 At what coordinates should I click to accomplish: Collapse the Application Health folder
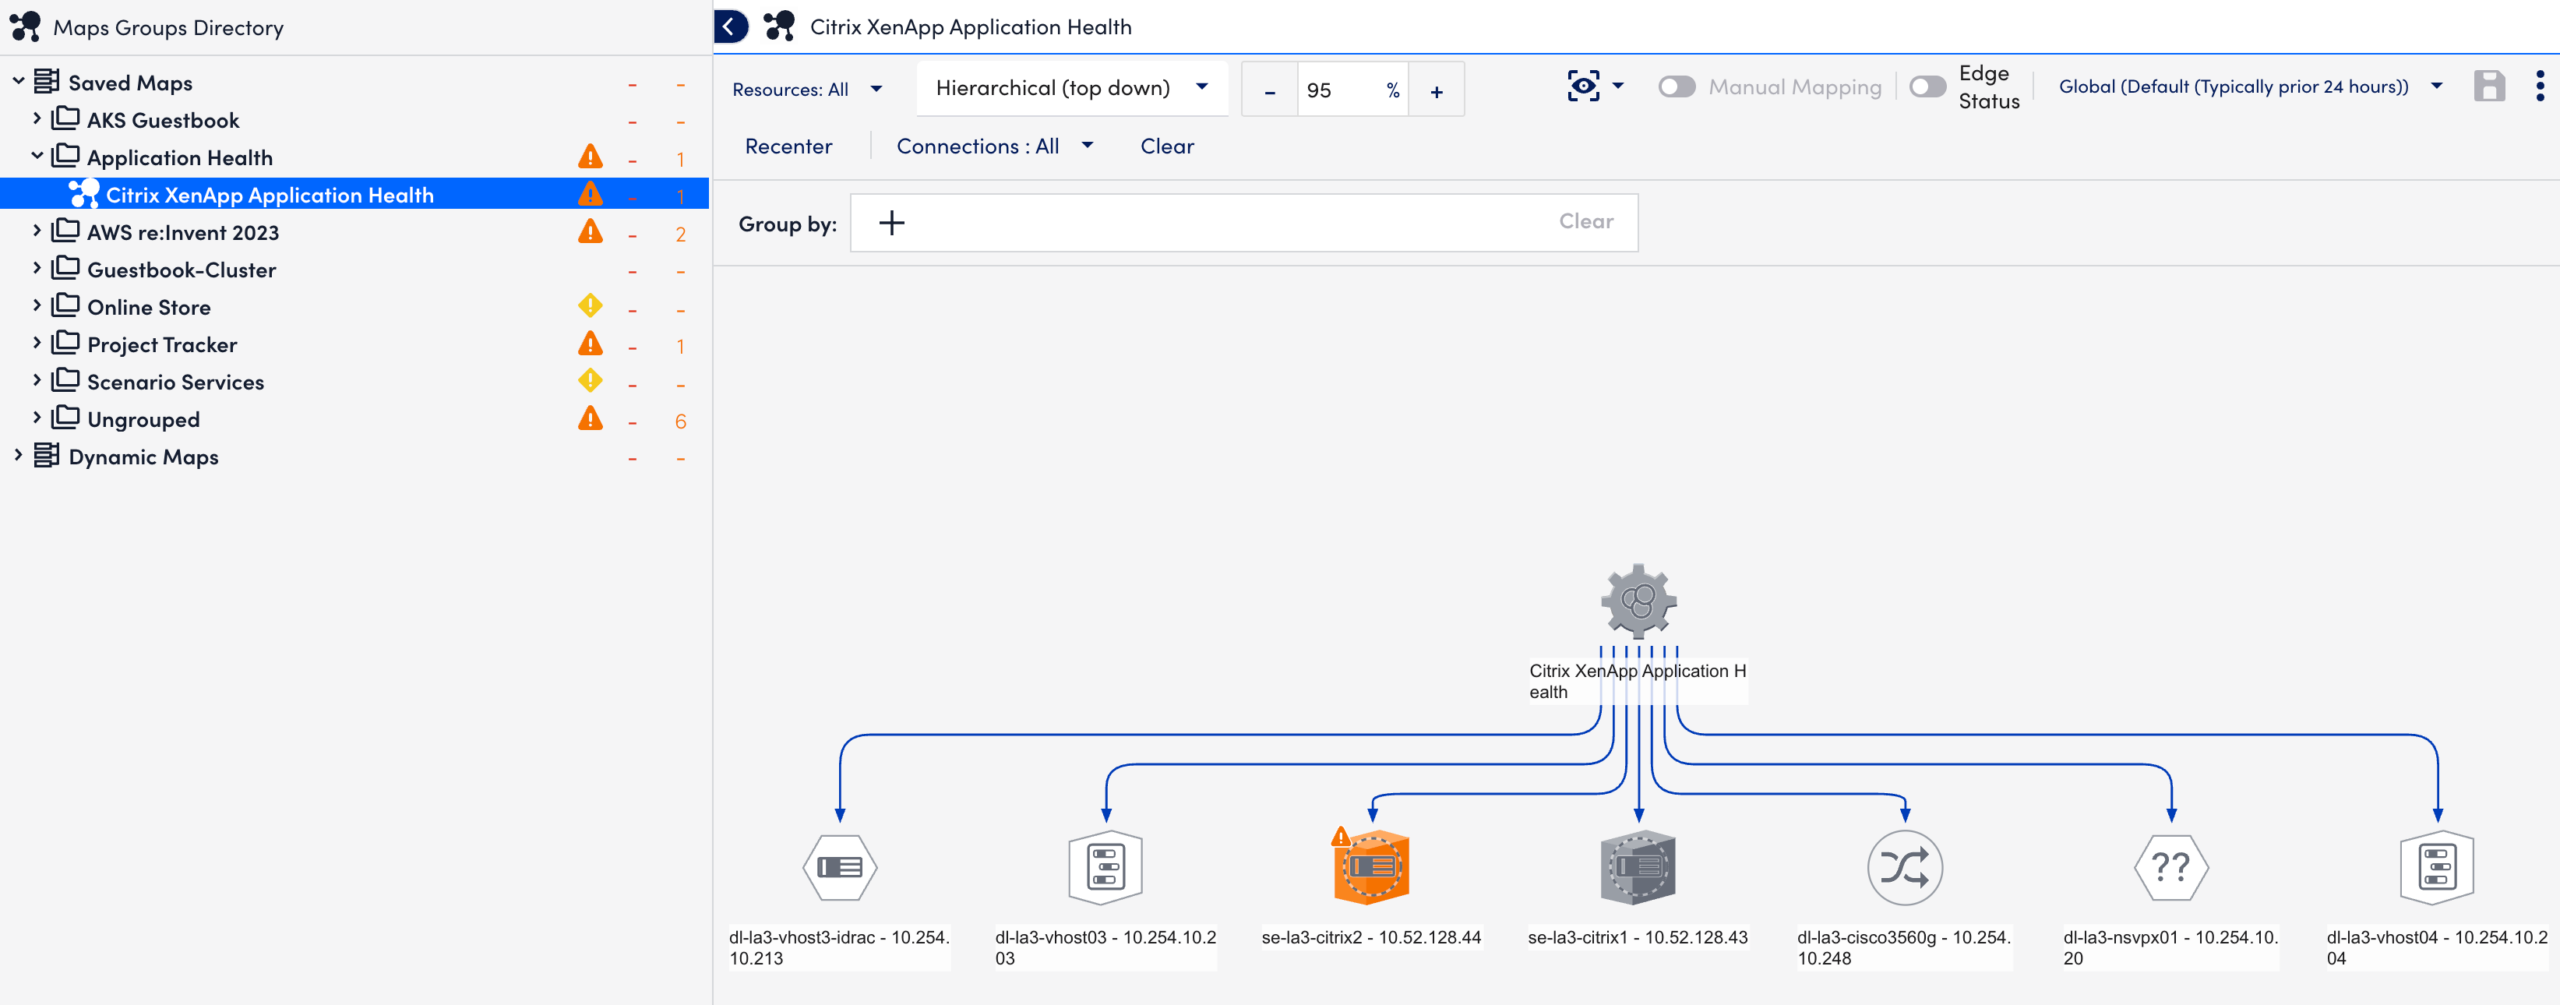pos(37,156)
